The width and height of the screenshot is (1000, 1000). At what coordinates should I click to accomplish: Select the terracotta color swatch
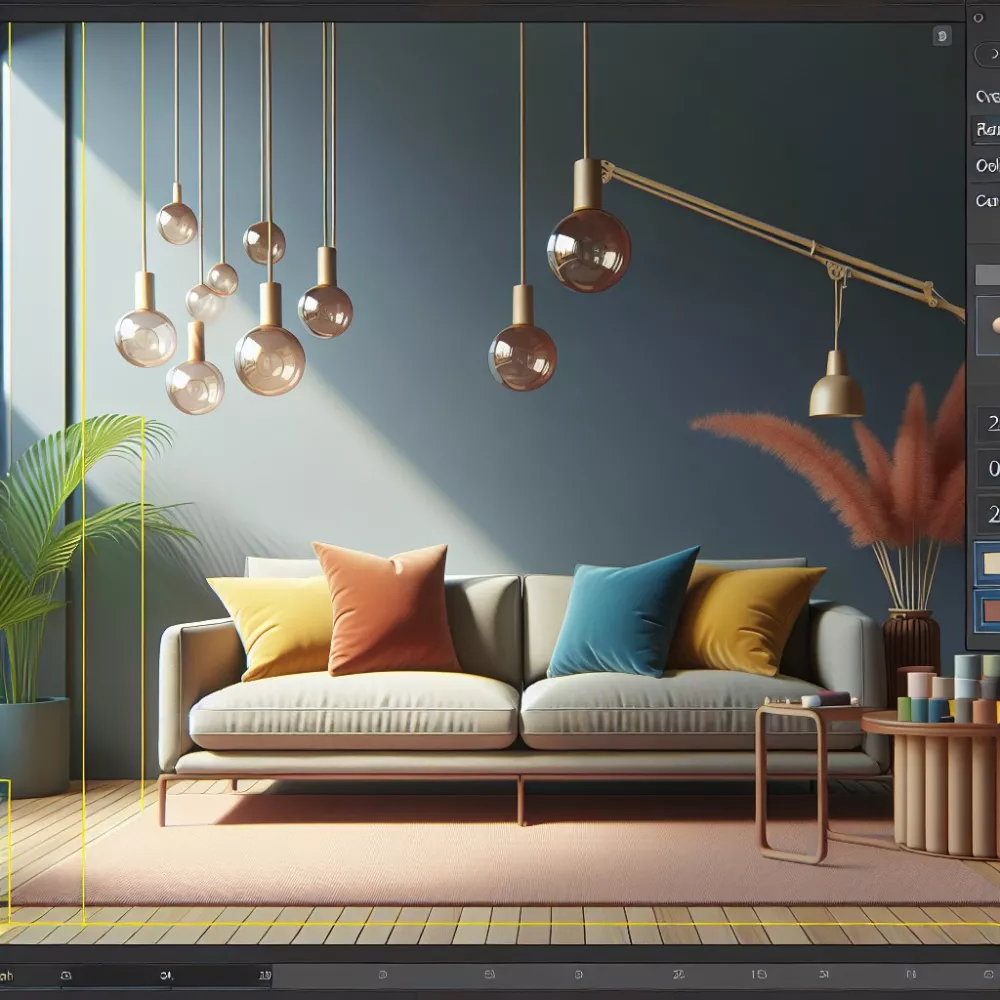988,609
